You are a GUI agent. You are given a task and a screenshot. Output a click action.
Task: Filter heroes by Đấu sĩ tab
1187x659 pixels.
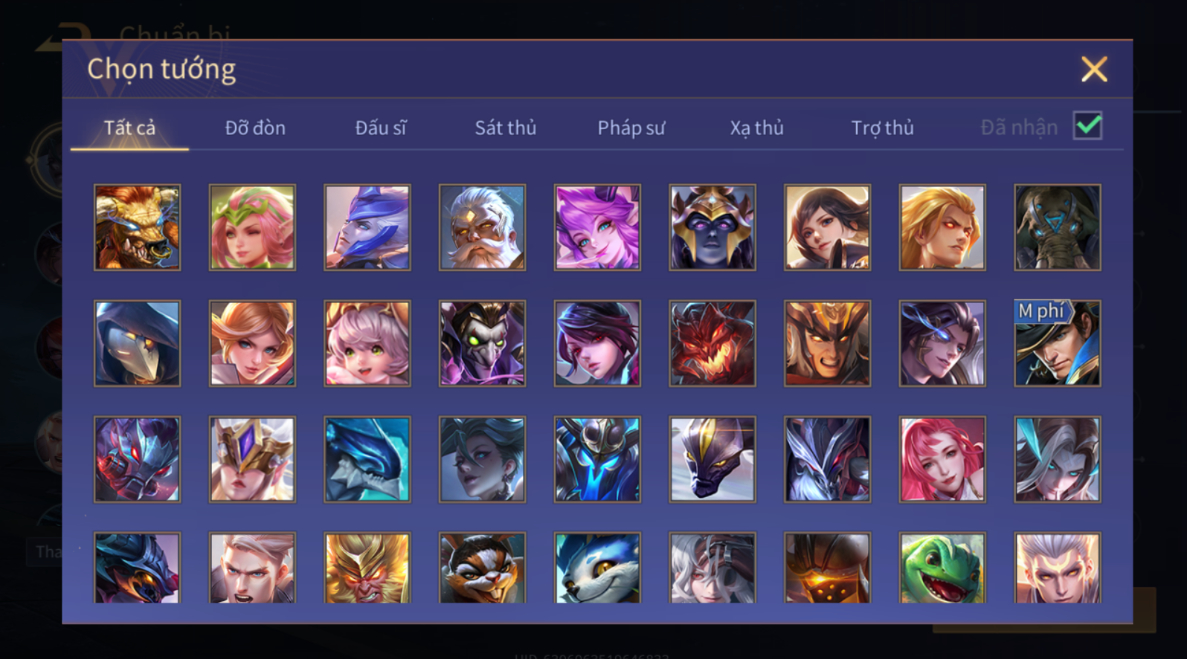click(x=381, y=128)
